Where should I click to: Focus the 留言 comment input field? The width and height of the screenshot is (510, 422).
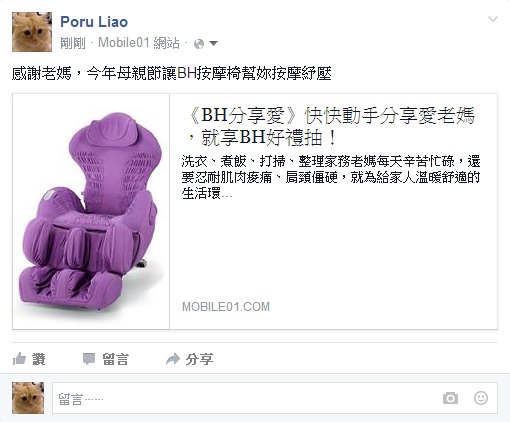tap(275, 398)
